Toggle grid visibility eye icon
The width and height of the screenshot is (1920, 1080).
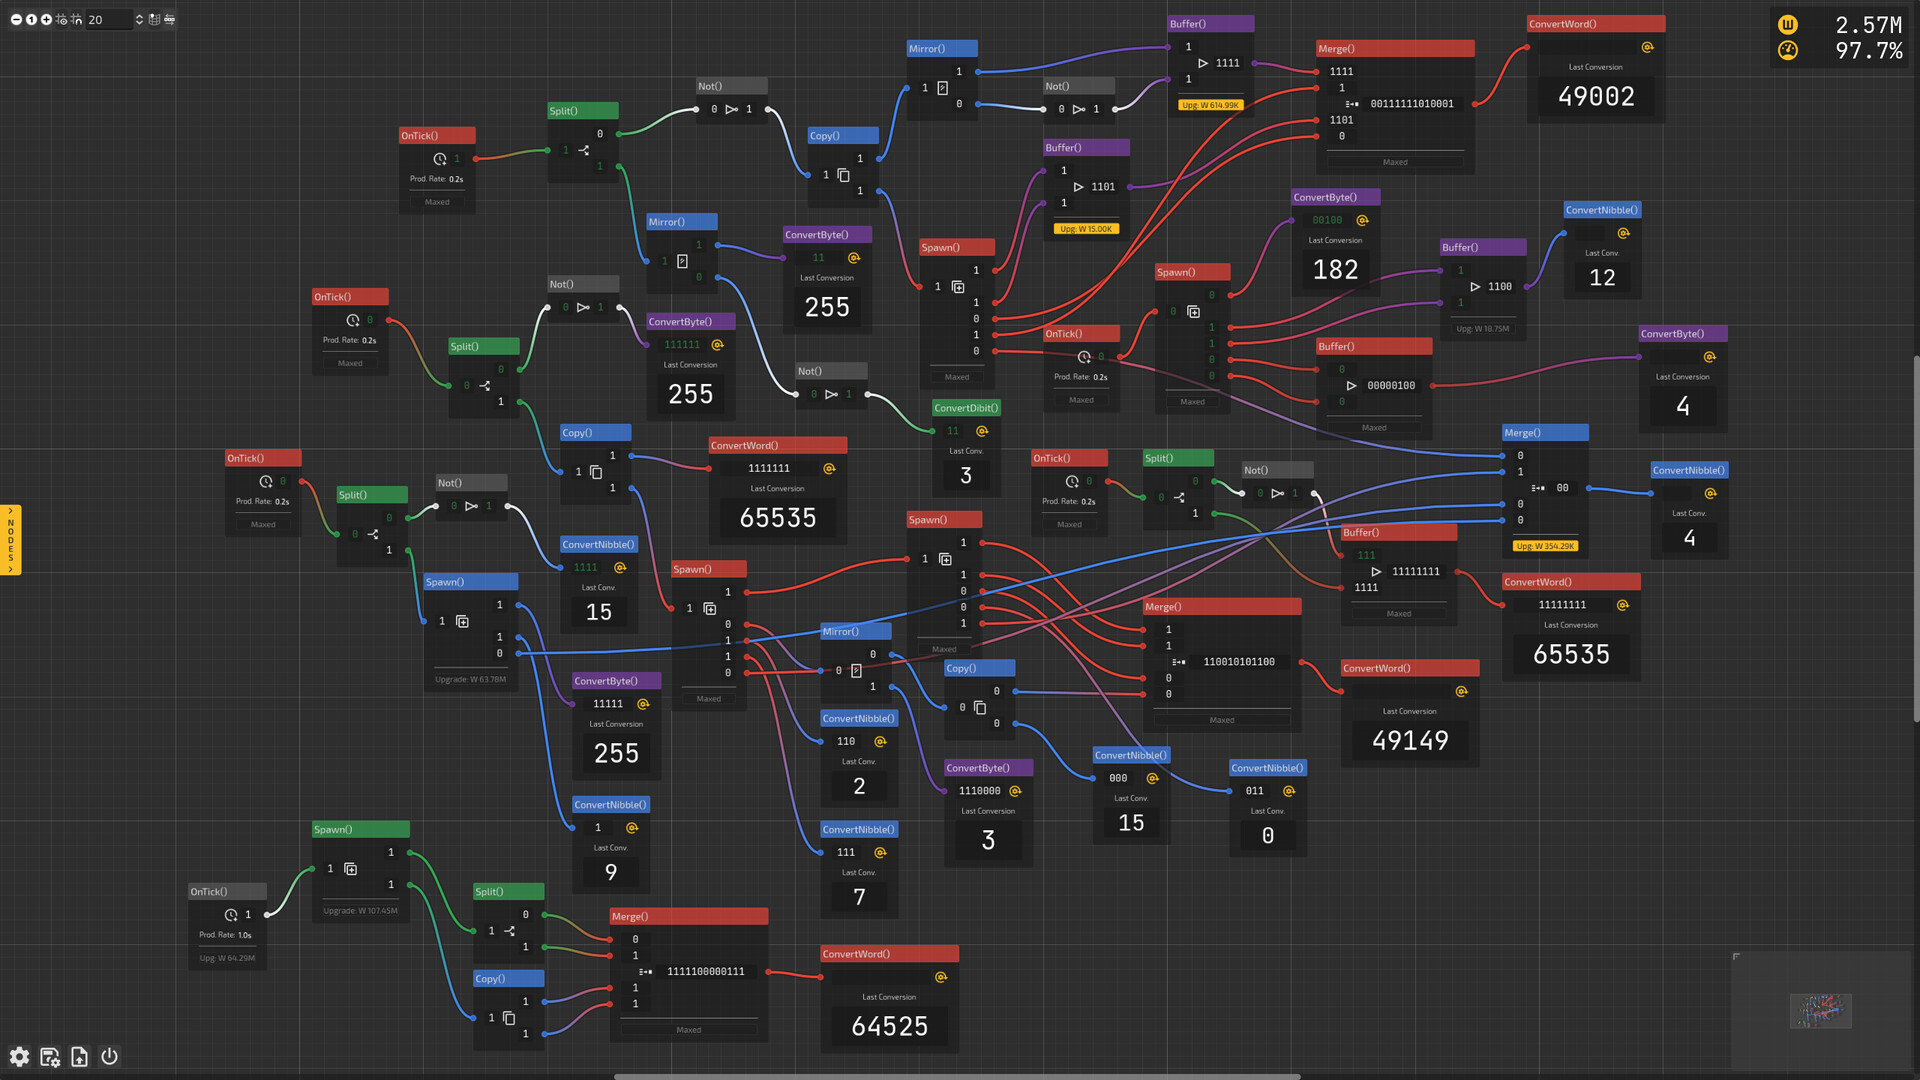(62, 19)
